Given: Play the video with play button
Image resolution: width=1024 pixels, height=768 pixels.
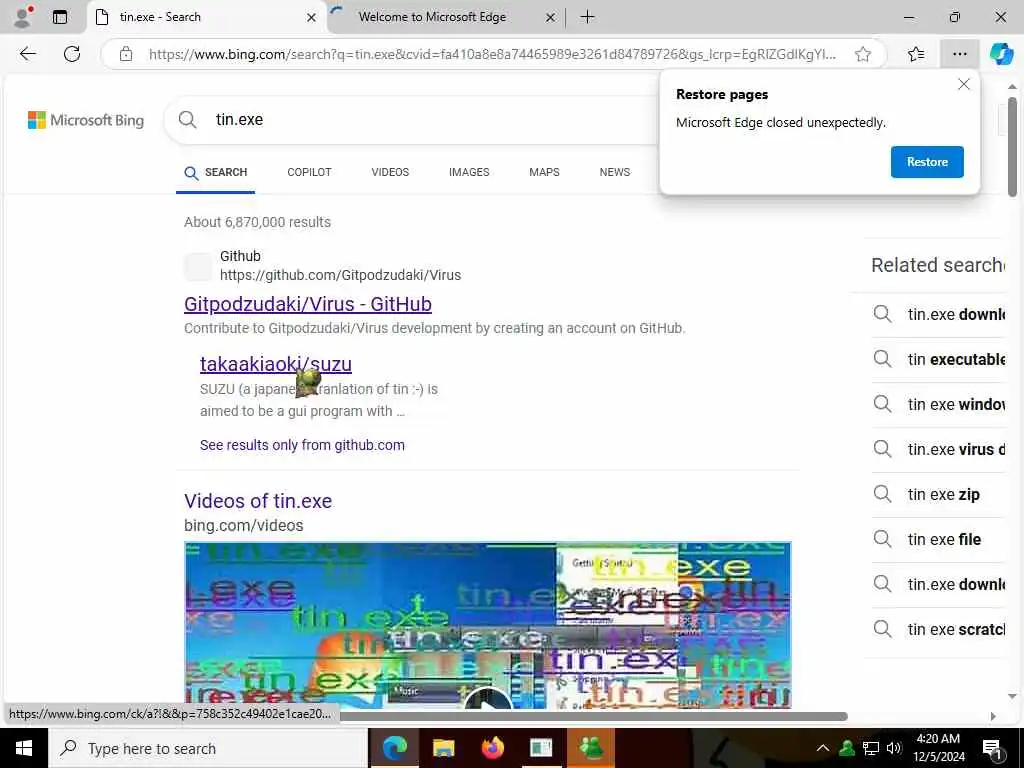Looking at the screenshot, I should [x=487, y=699].
